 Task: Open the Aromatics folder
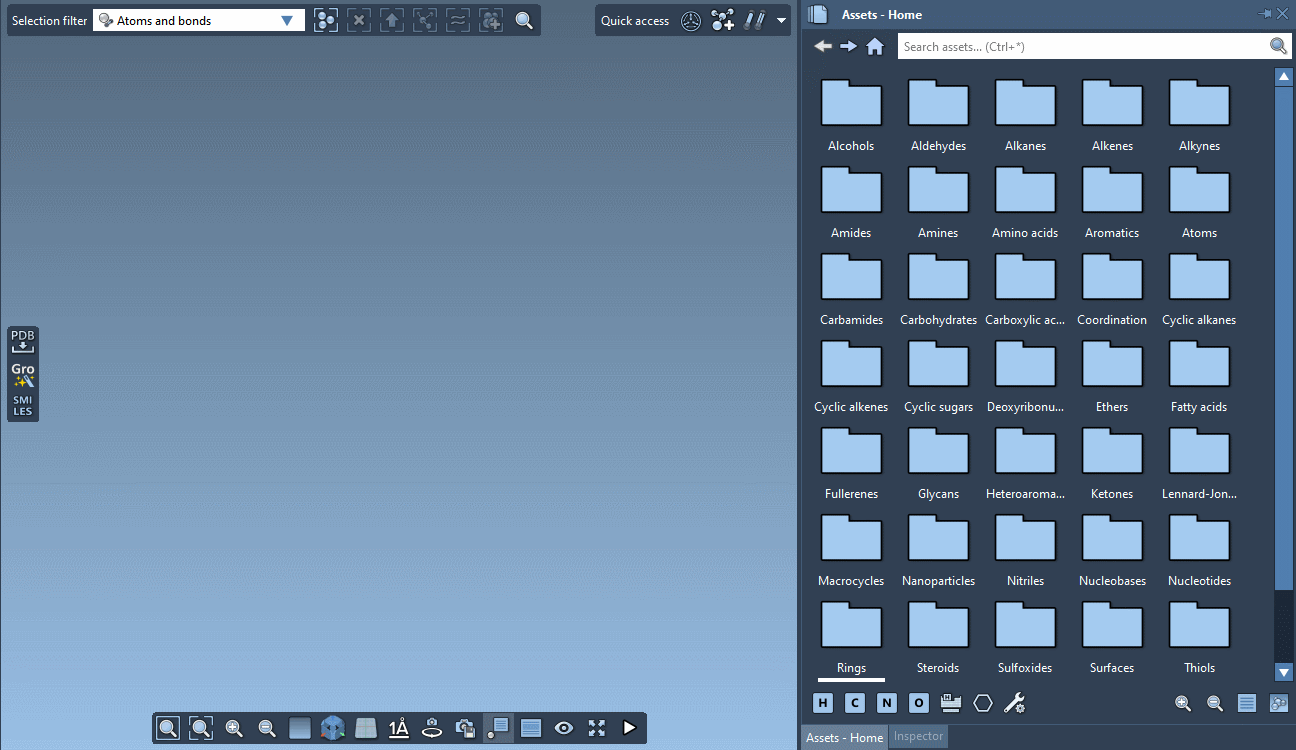(1112, 200)
